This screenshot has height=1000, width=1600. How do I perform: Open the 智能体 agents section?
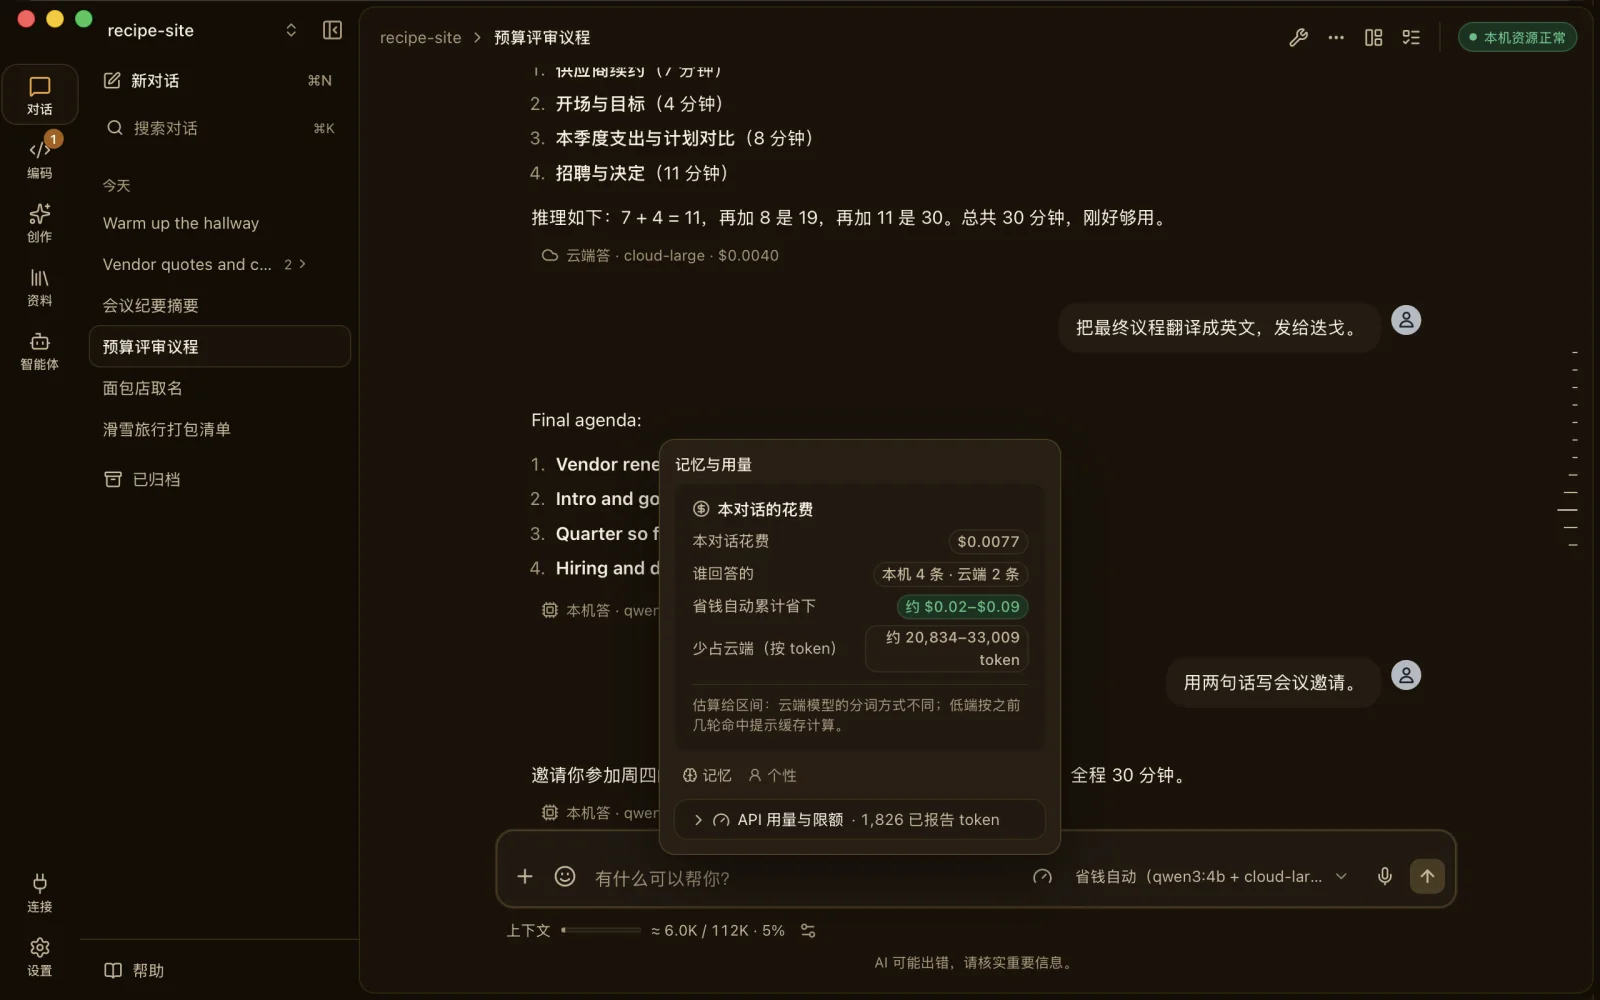(x=40, y=351)
